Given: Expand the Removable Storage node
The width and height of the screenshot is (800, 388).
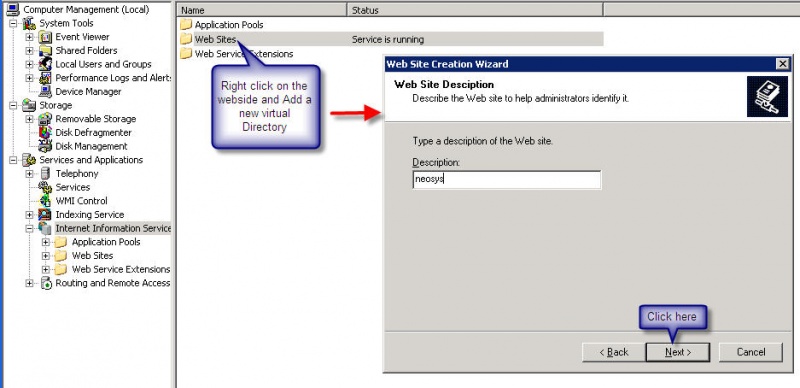Looking at the screenshot, I should click(30, 119).
